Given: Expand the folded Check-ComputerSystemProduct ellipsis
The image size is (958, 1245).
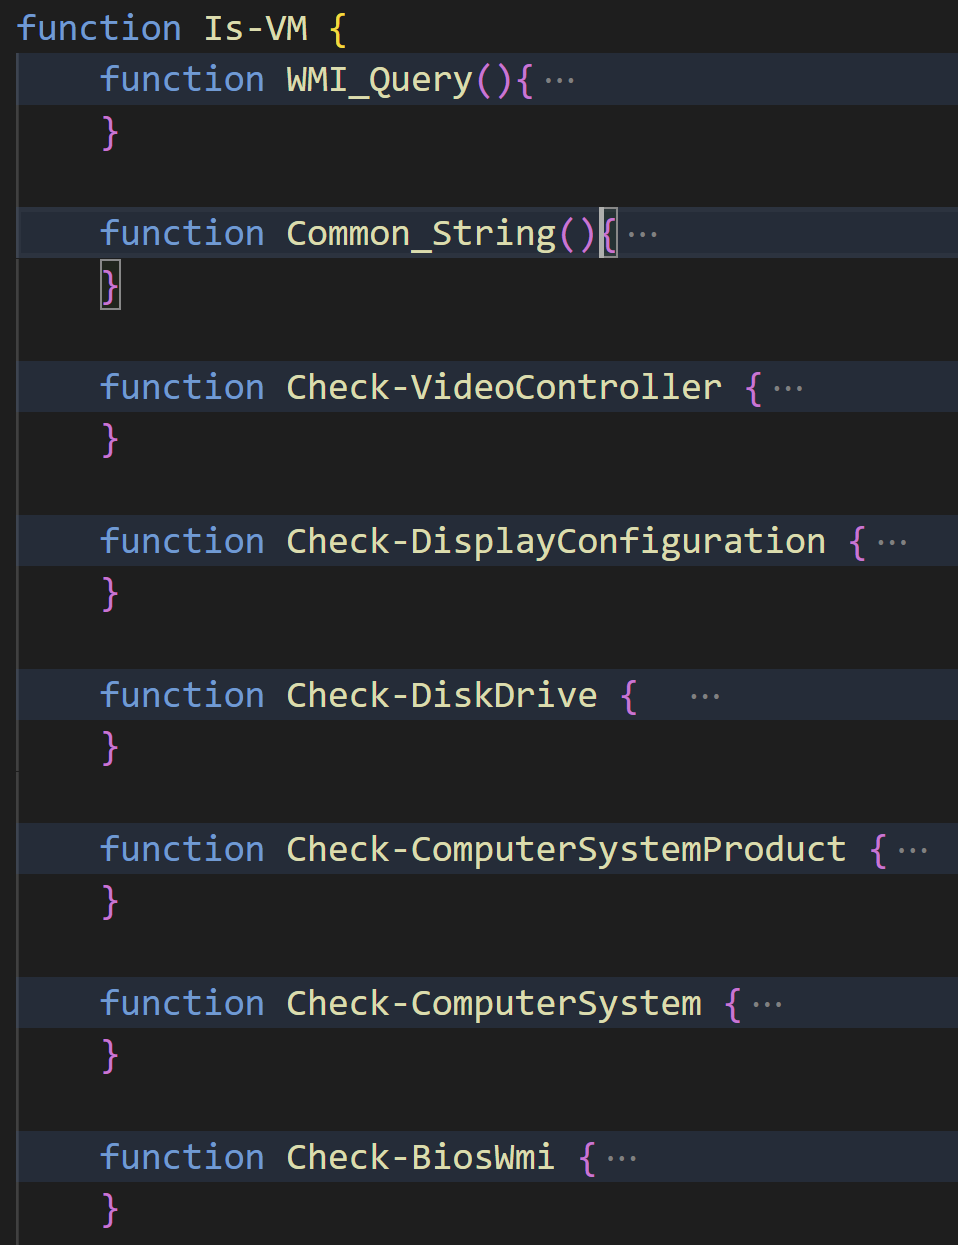Looking at the screenshot, I should point(912,851).
